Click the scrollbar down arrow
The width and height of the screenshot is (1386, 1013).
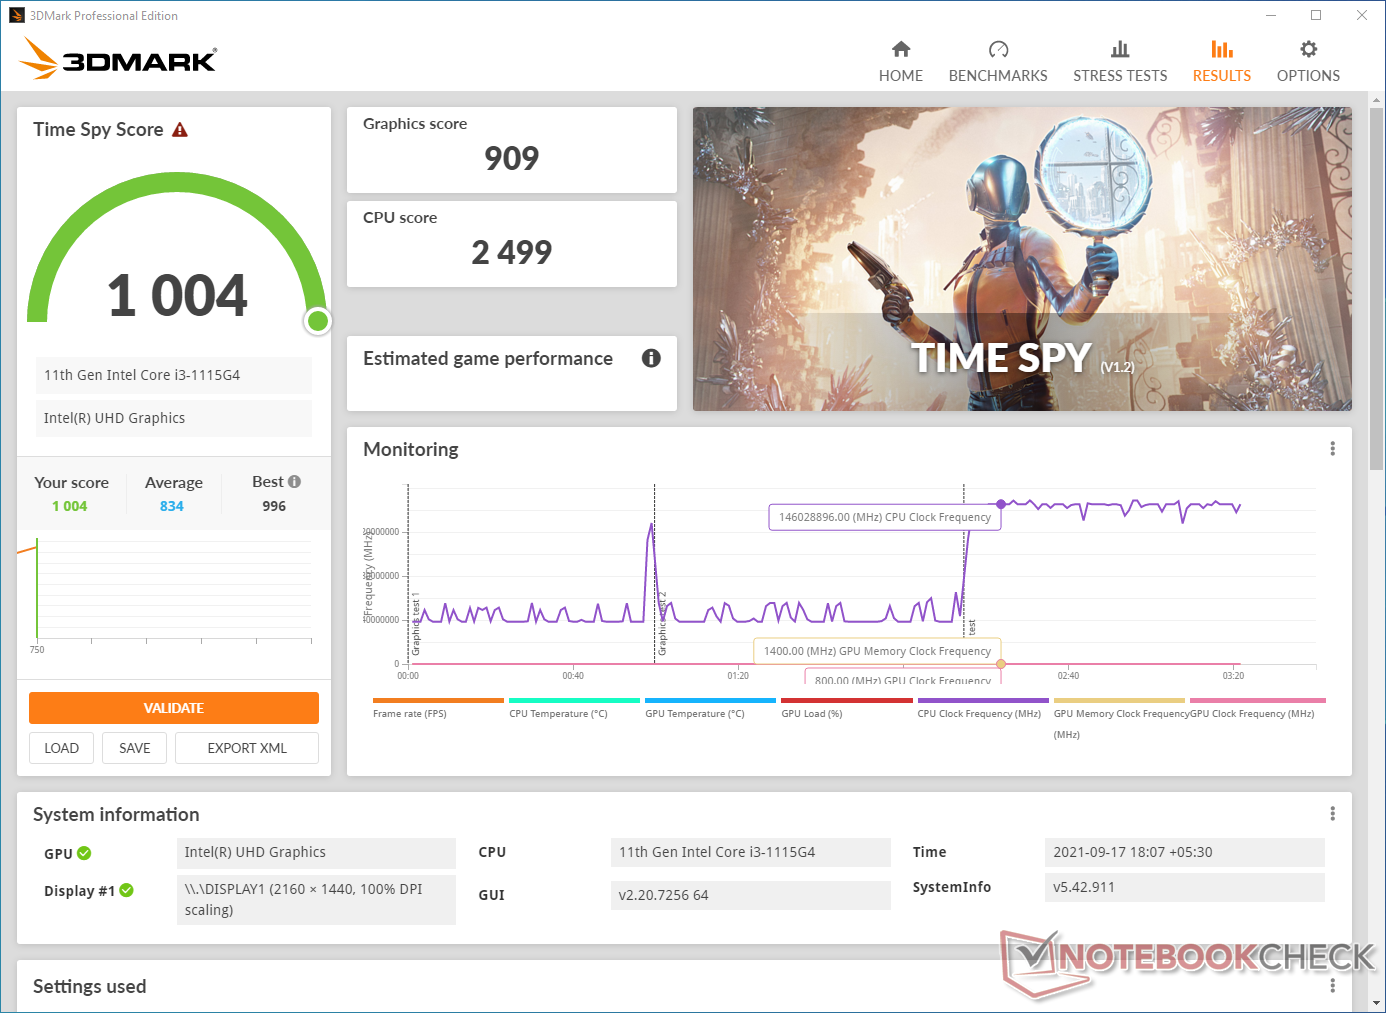1377,1003
